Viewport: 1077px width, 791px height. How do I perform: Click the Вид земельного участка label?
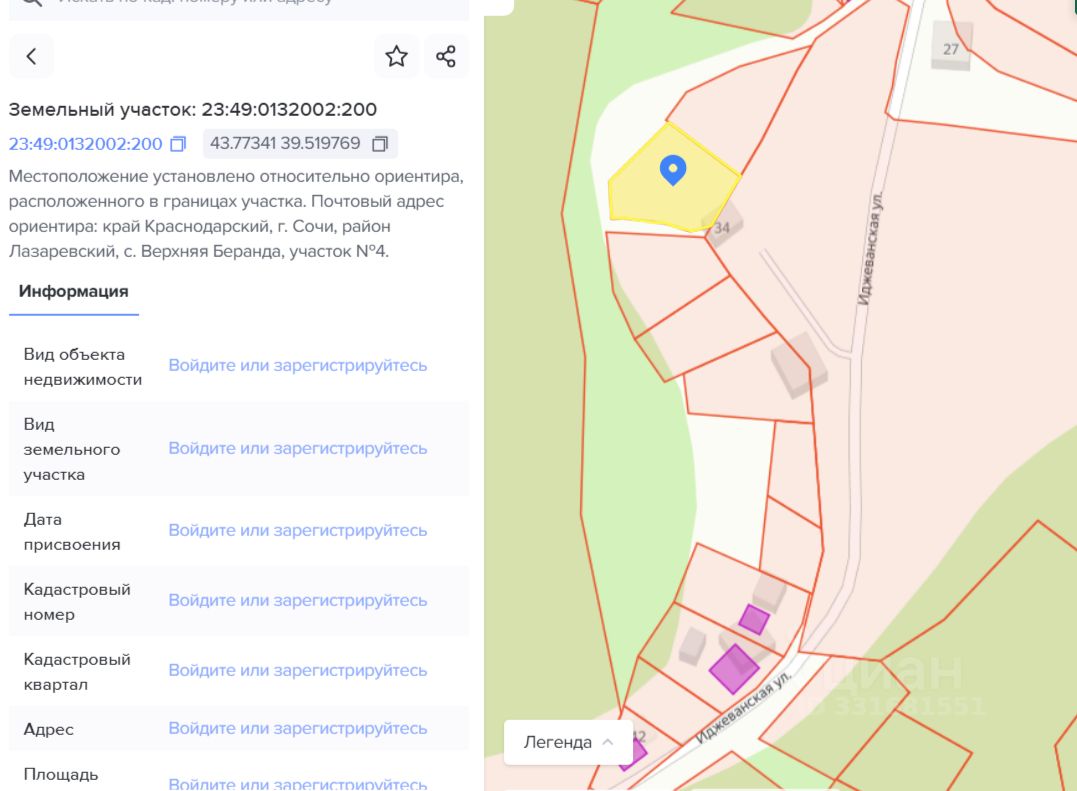pos(71,450)
